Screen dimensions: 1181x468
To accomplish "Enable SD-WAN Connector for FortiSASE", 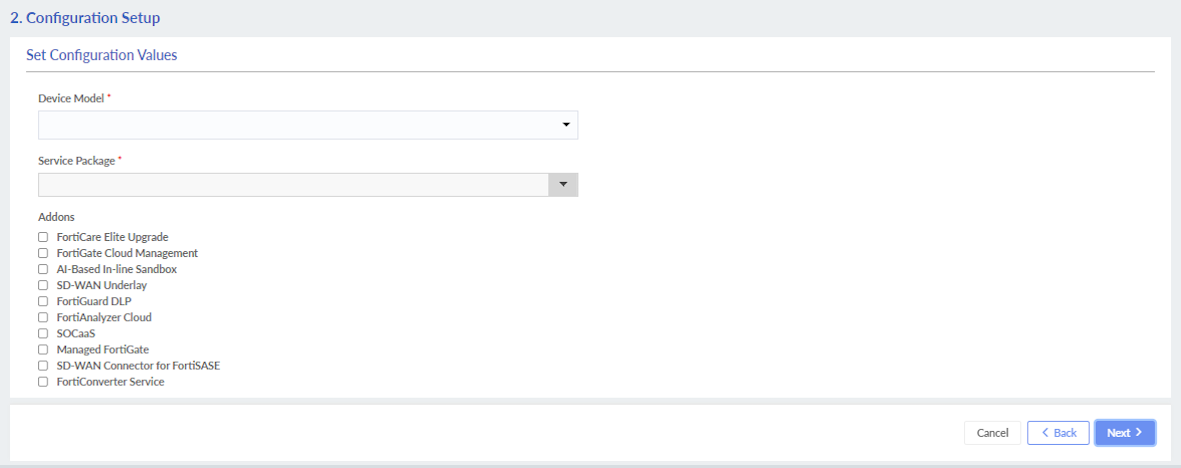I will 43,365.
